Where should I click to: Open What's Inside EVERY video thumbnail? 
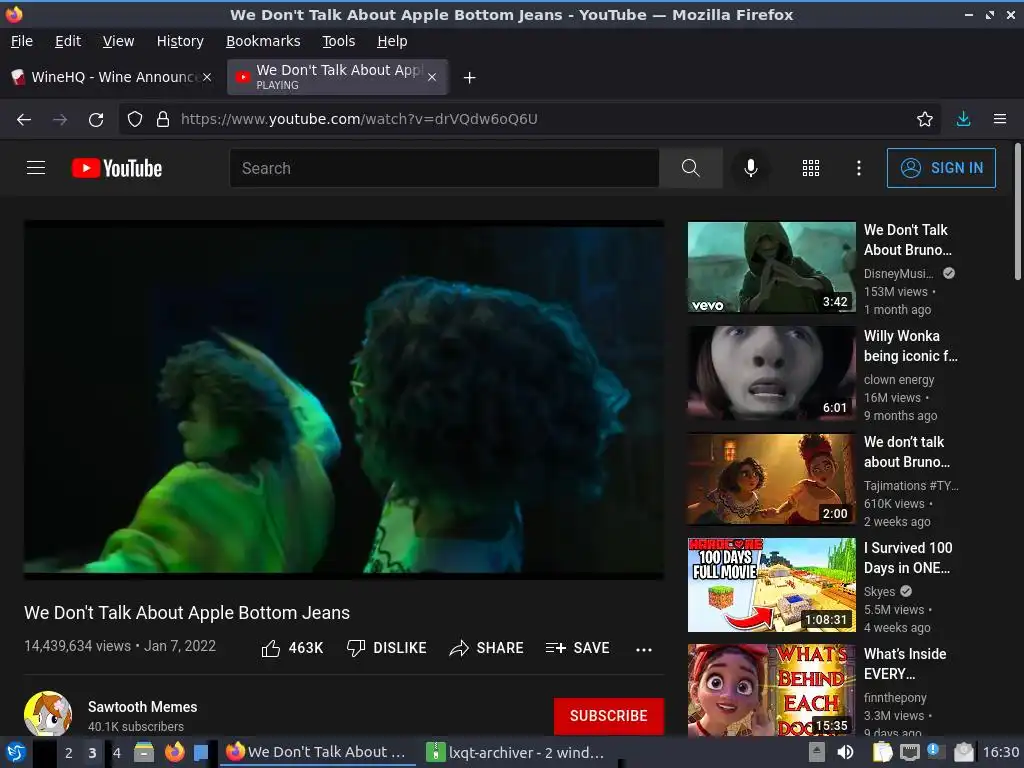[x=771, y=690]
